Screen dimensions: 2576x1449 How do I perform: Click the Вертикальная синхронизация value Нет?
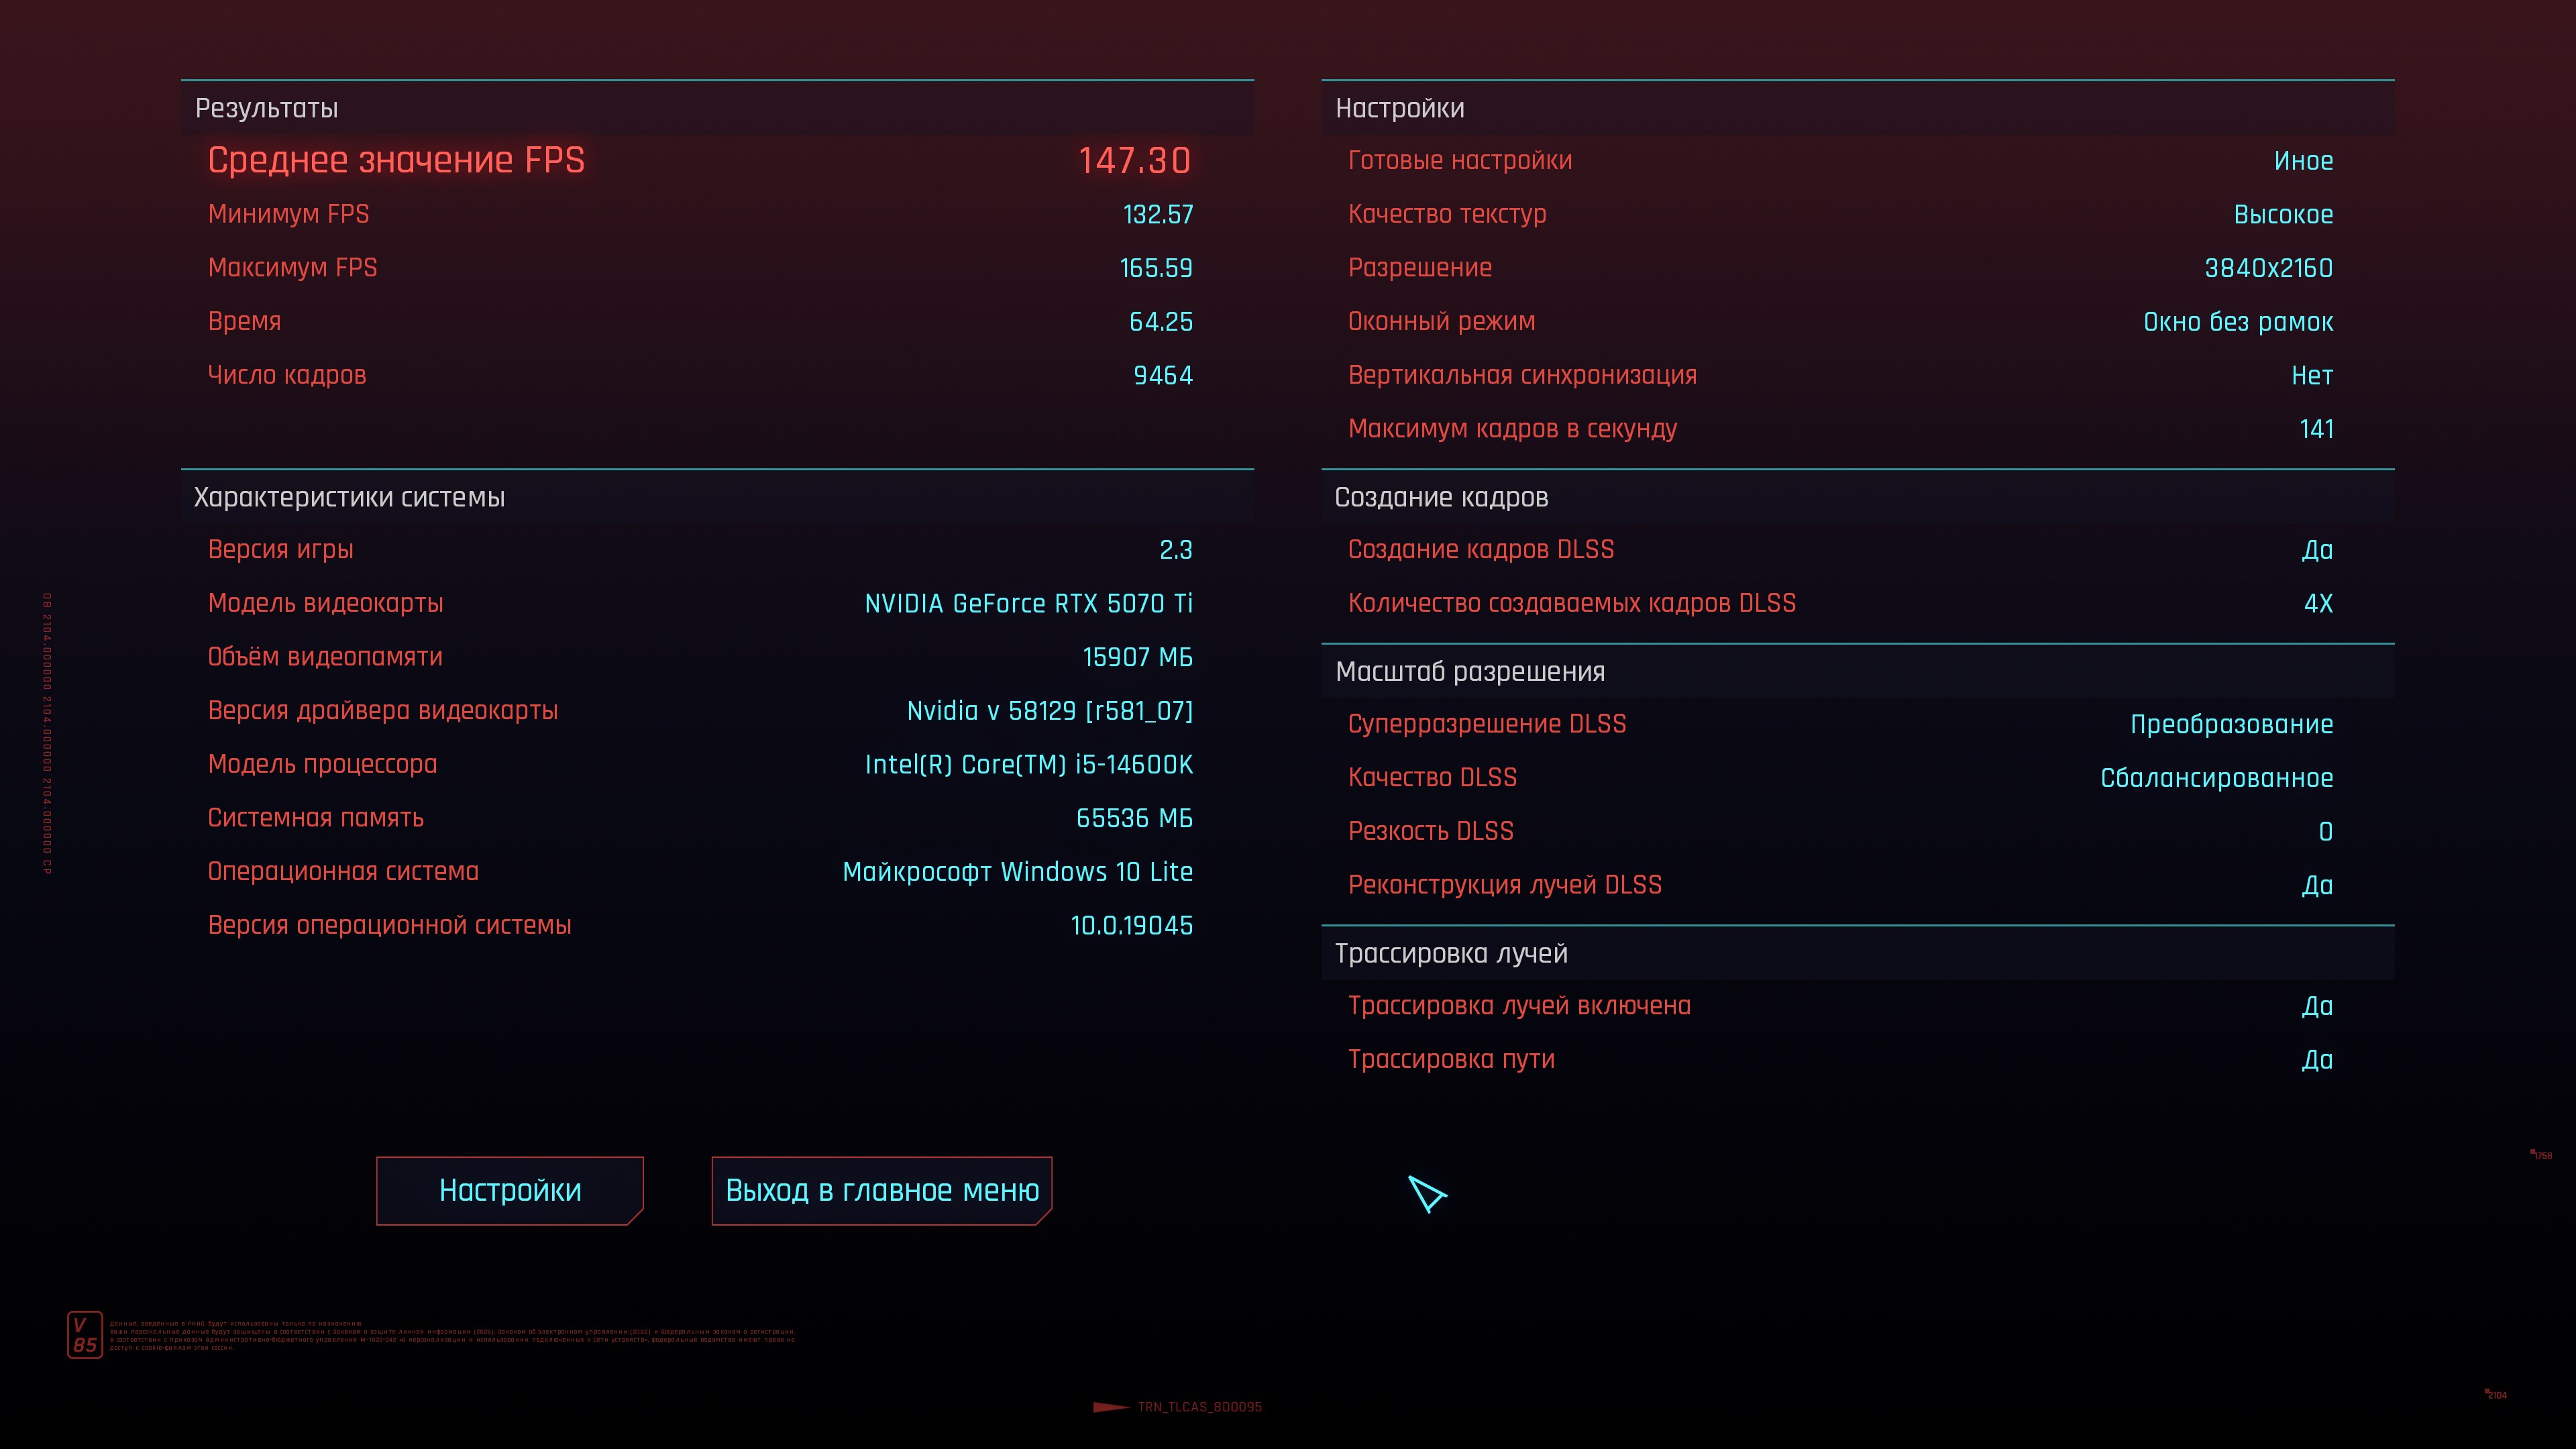pos(2312,375)
